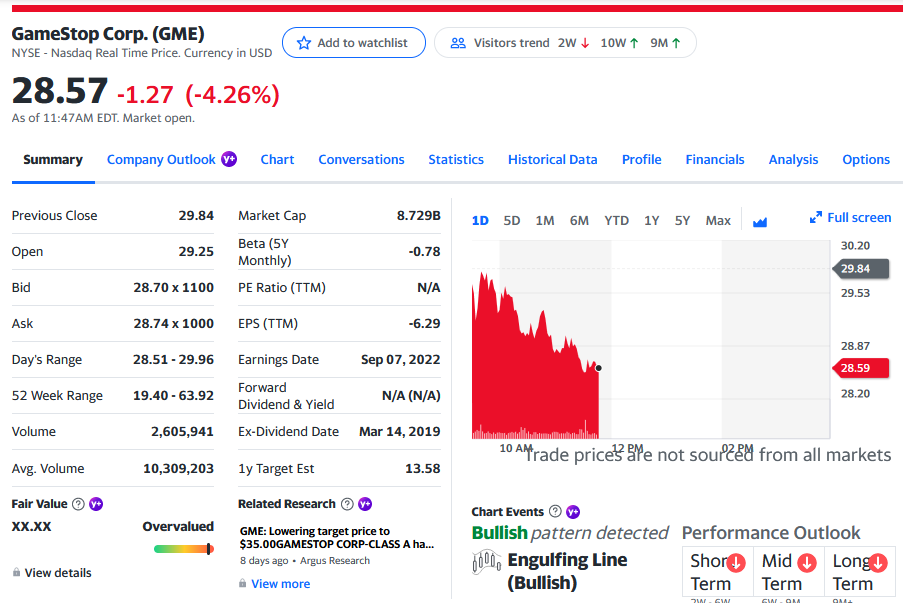This screenshot has height=603, width=903.
Task: Switch to the Company Outlook tab
Action: pyautogui.click(x=161, y=160)
